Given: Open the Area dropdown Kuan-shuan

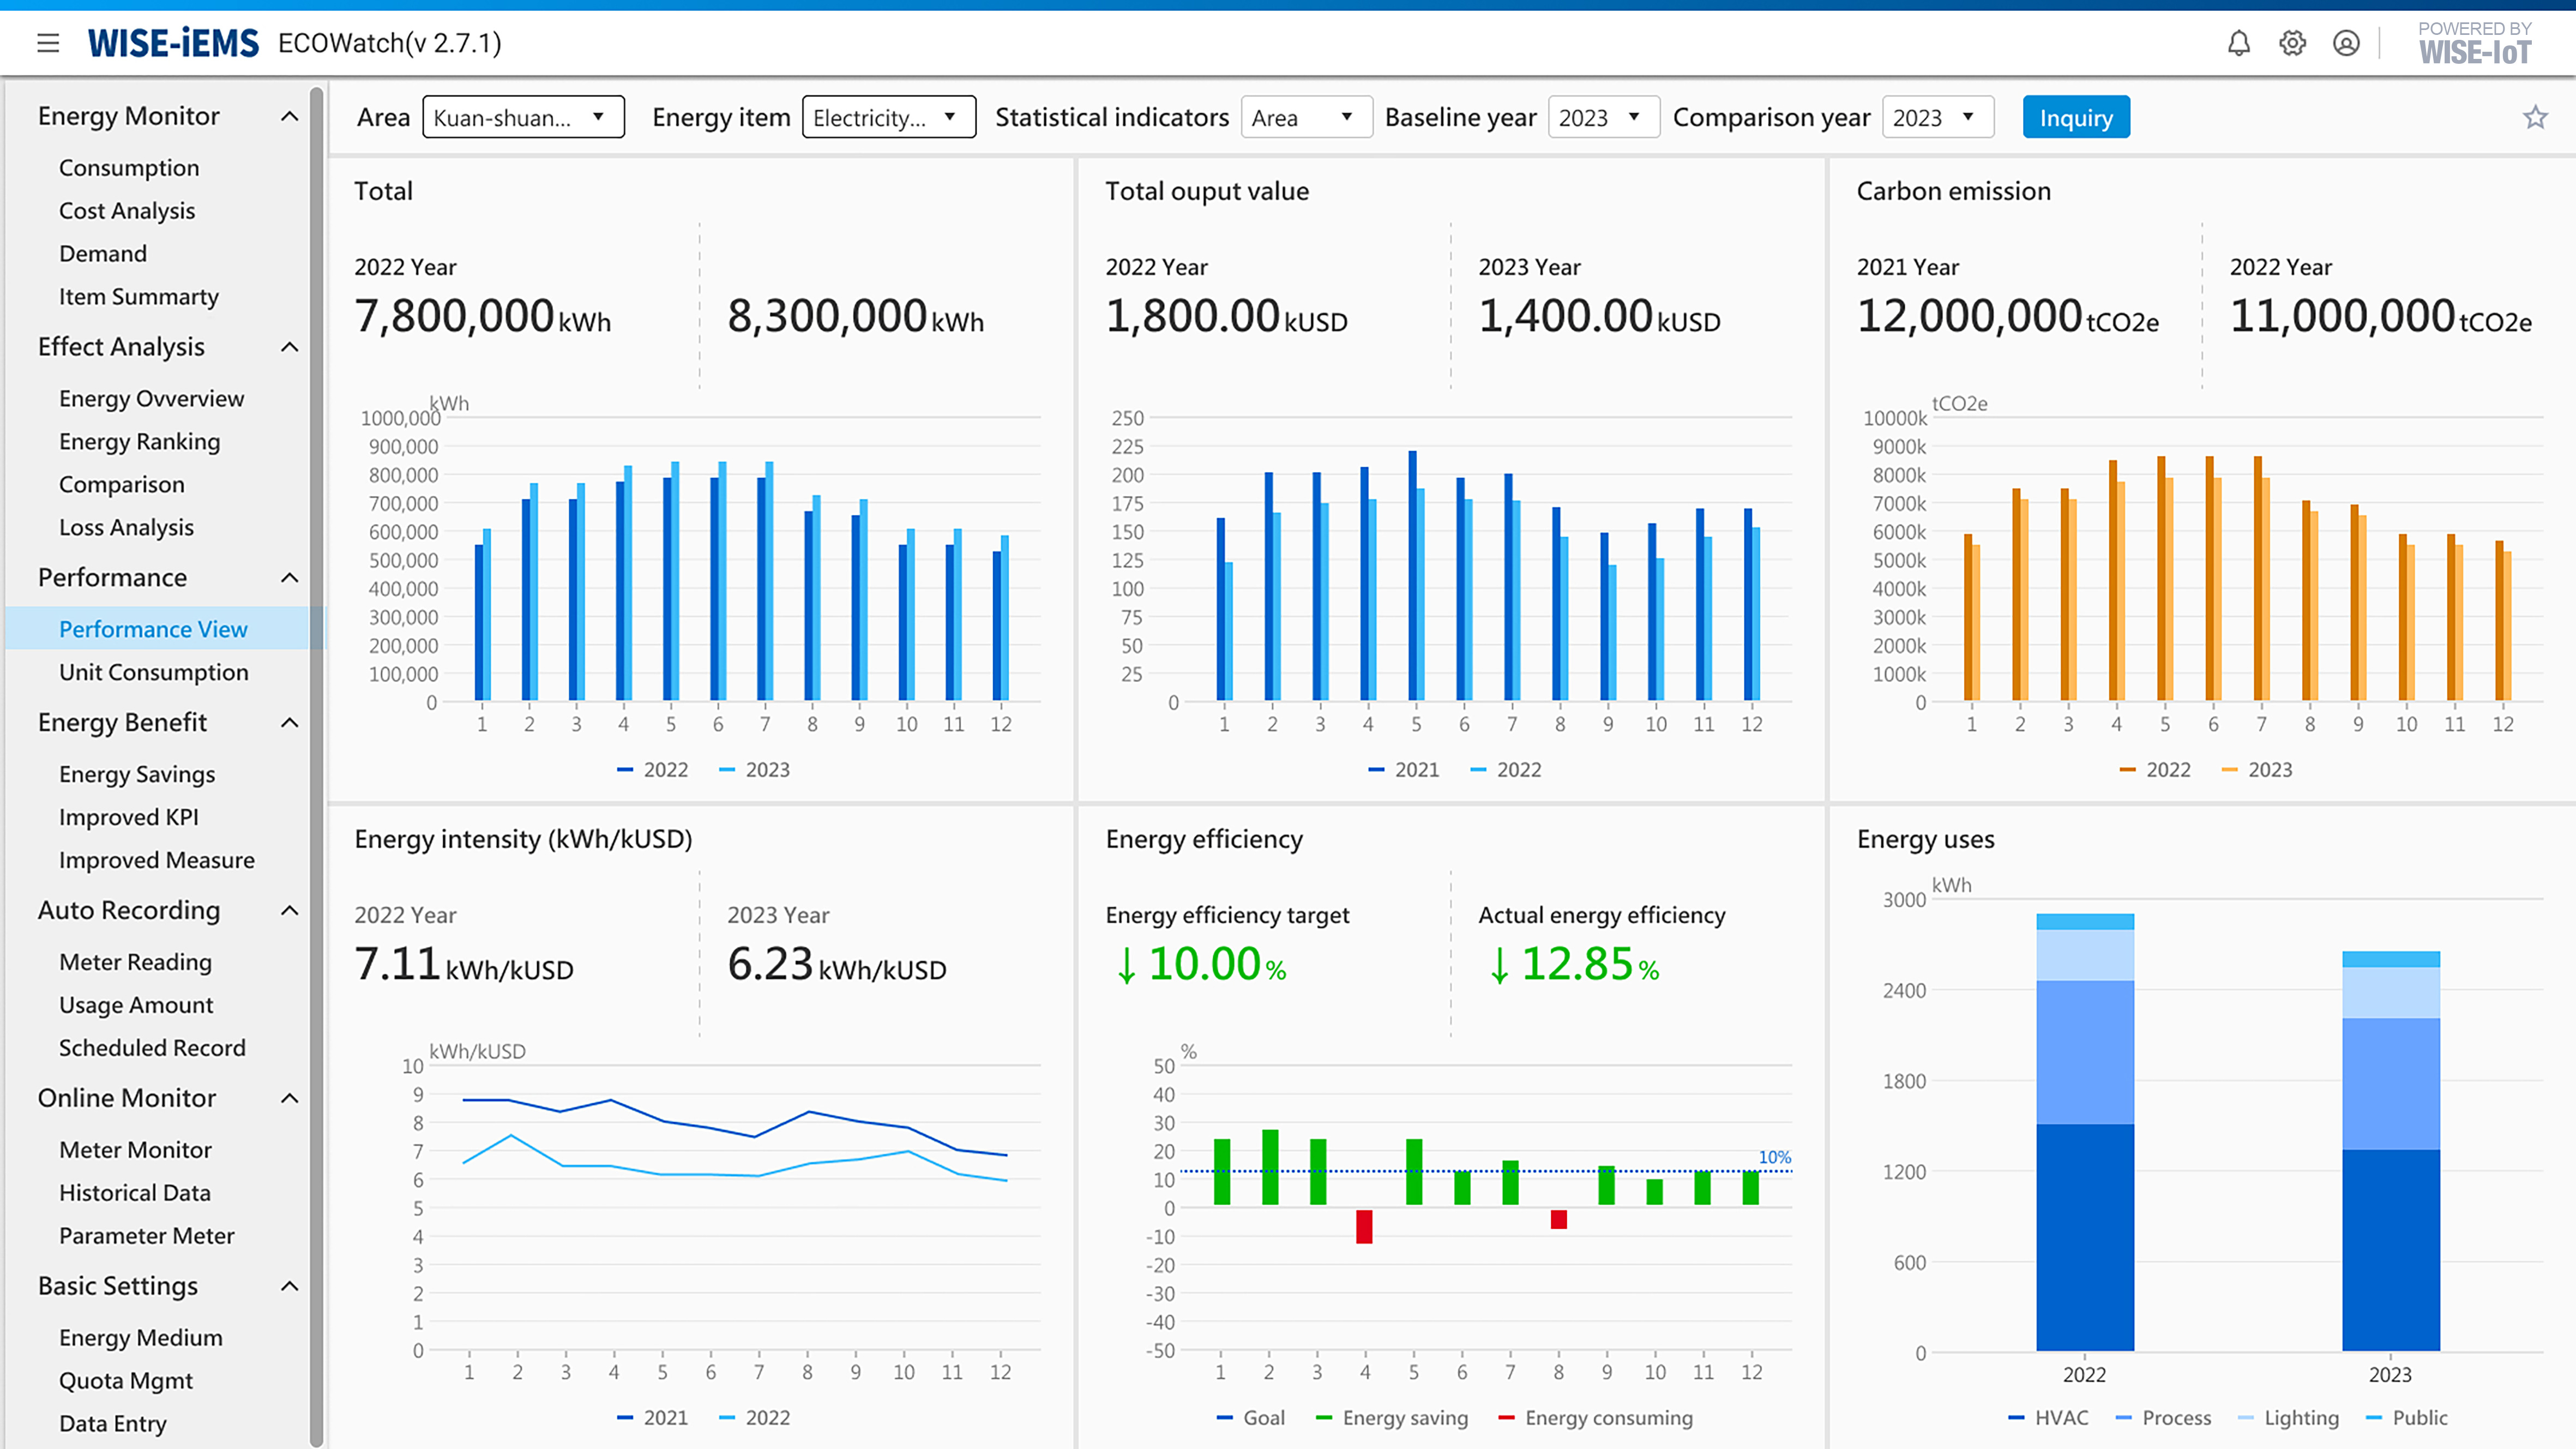Looking at the screenshot, I should [523, 118].
